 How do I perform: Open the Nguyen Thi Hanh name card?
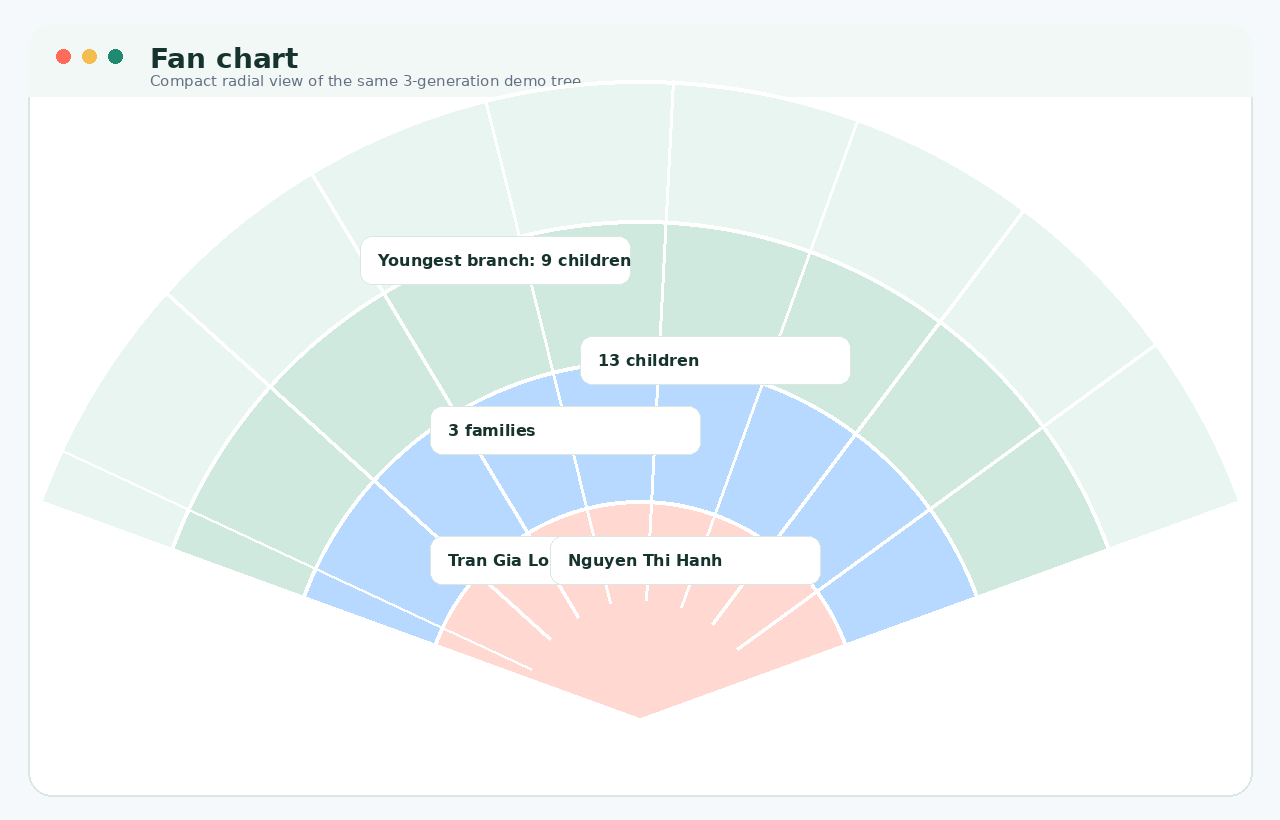pyautogui.click(x=685, y=560)
